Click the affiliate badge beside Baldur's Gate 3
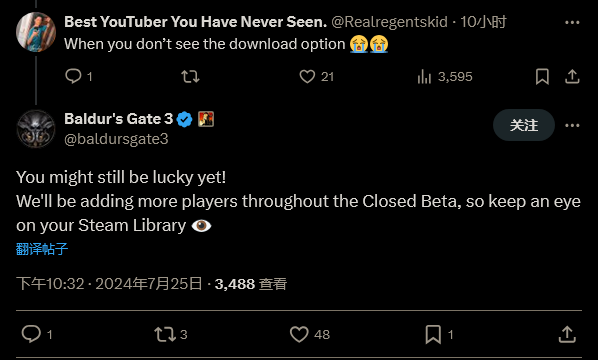 [x=206, y=119]
